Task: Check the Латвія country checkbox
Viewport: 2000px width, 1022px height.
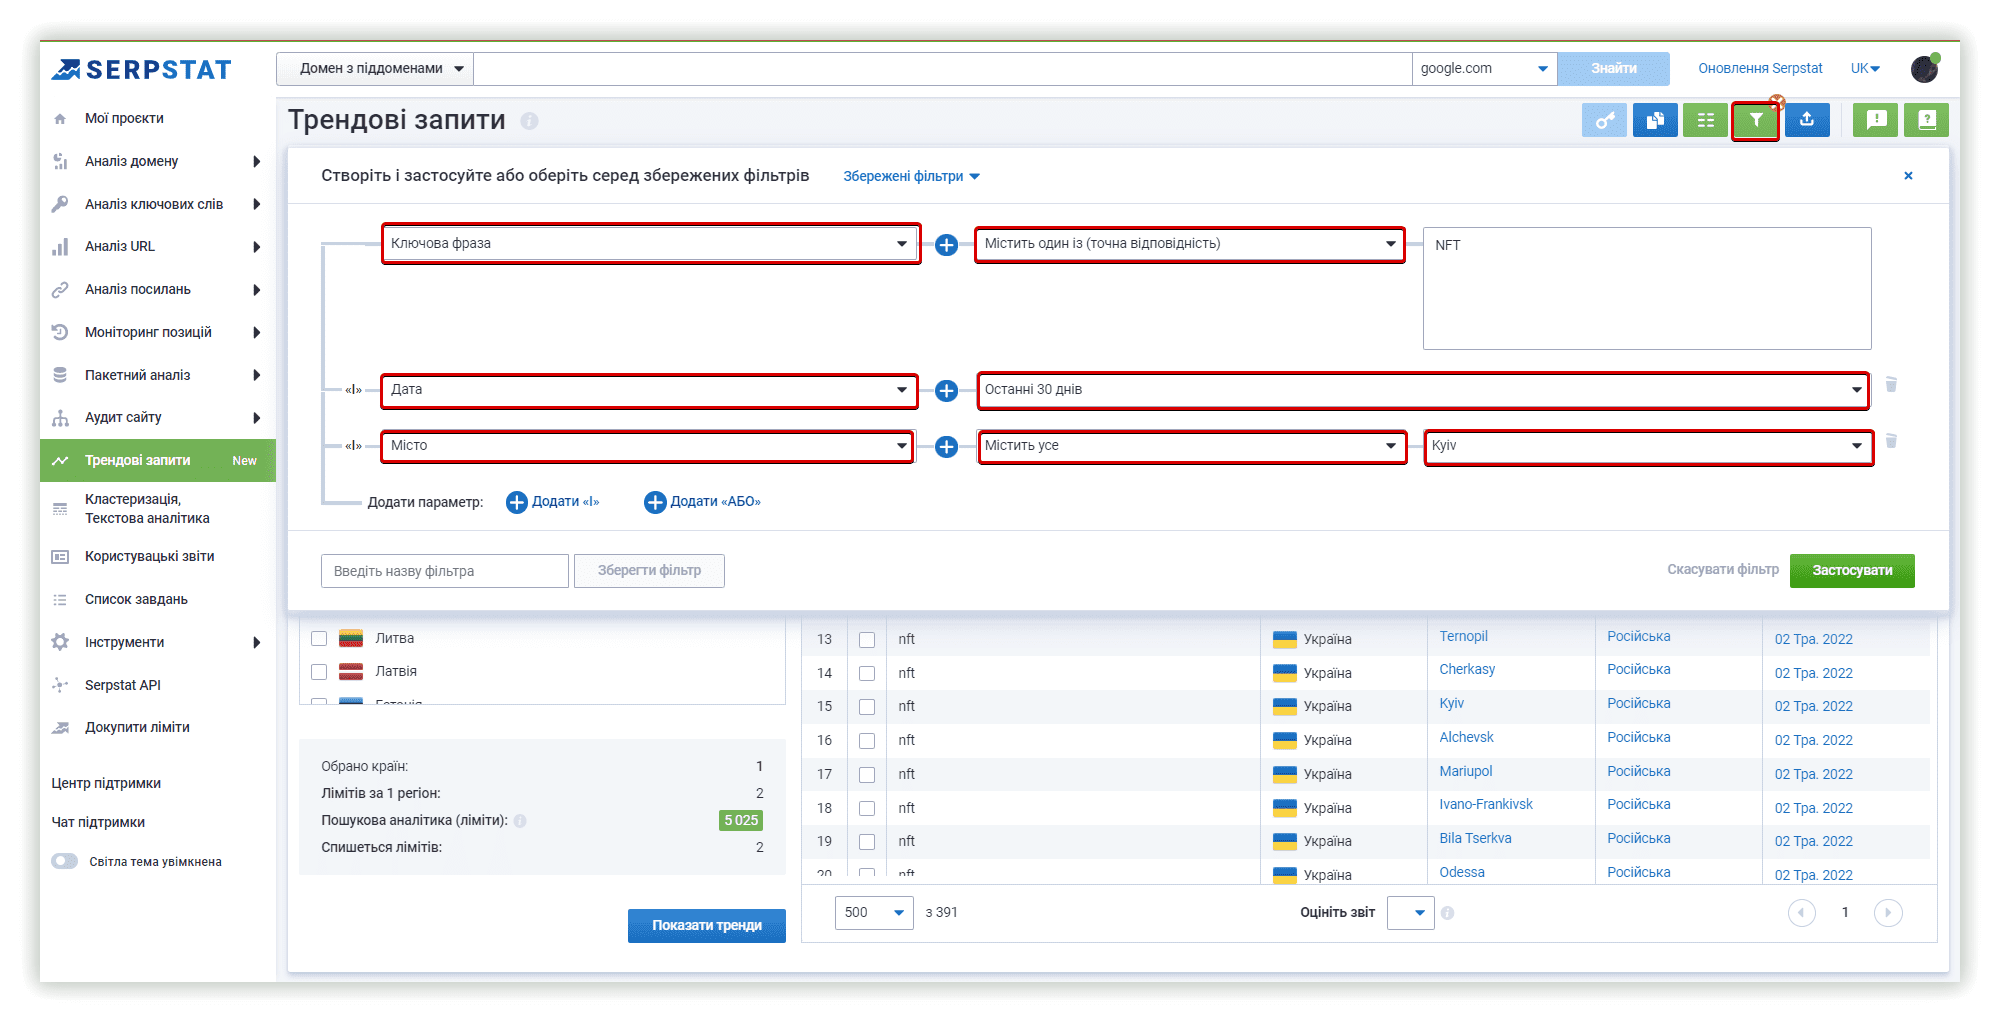Action: click(319, 671)
